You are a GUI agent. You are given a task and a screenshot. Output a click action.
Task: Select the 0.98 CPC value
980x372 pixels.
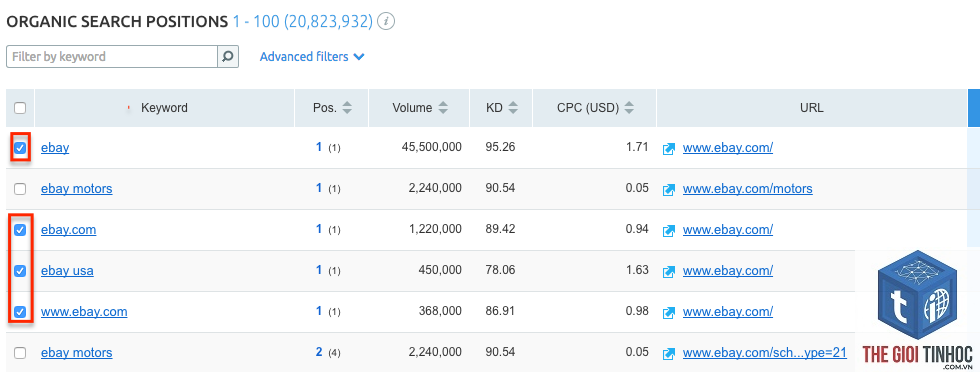tap(638, 311)
